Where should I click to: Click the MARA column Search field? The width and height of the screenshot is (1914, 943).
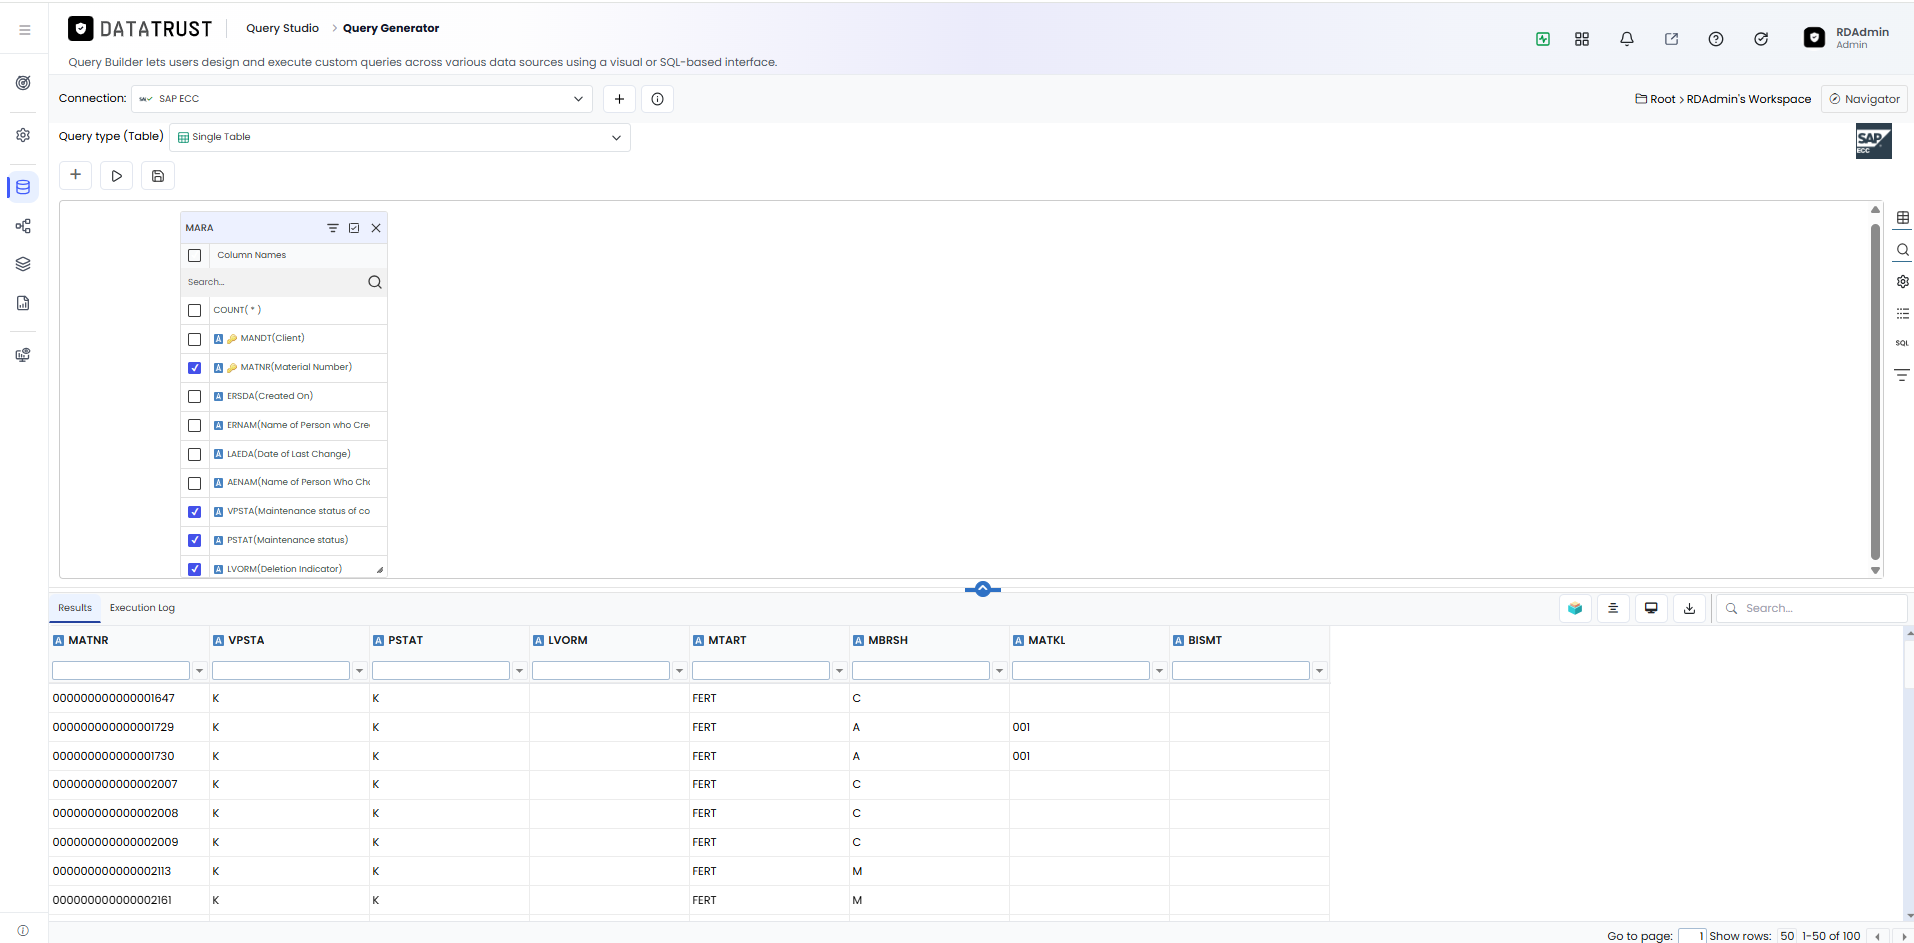pyautogui.click(x=274, y=282)
